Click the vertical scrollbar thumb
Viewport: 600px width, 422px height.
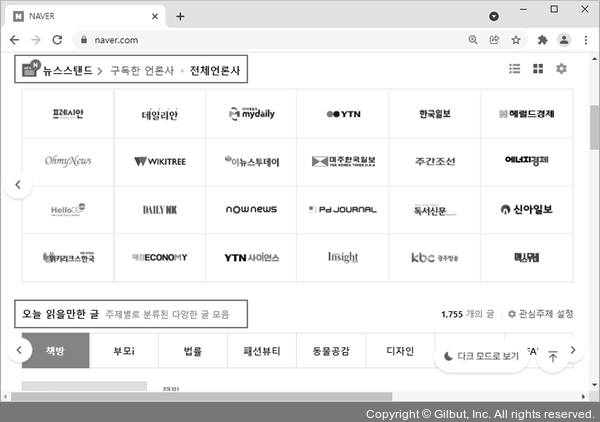coord(594,127)
